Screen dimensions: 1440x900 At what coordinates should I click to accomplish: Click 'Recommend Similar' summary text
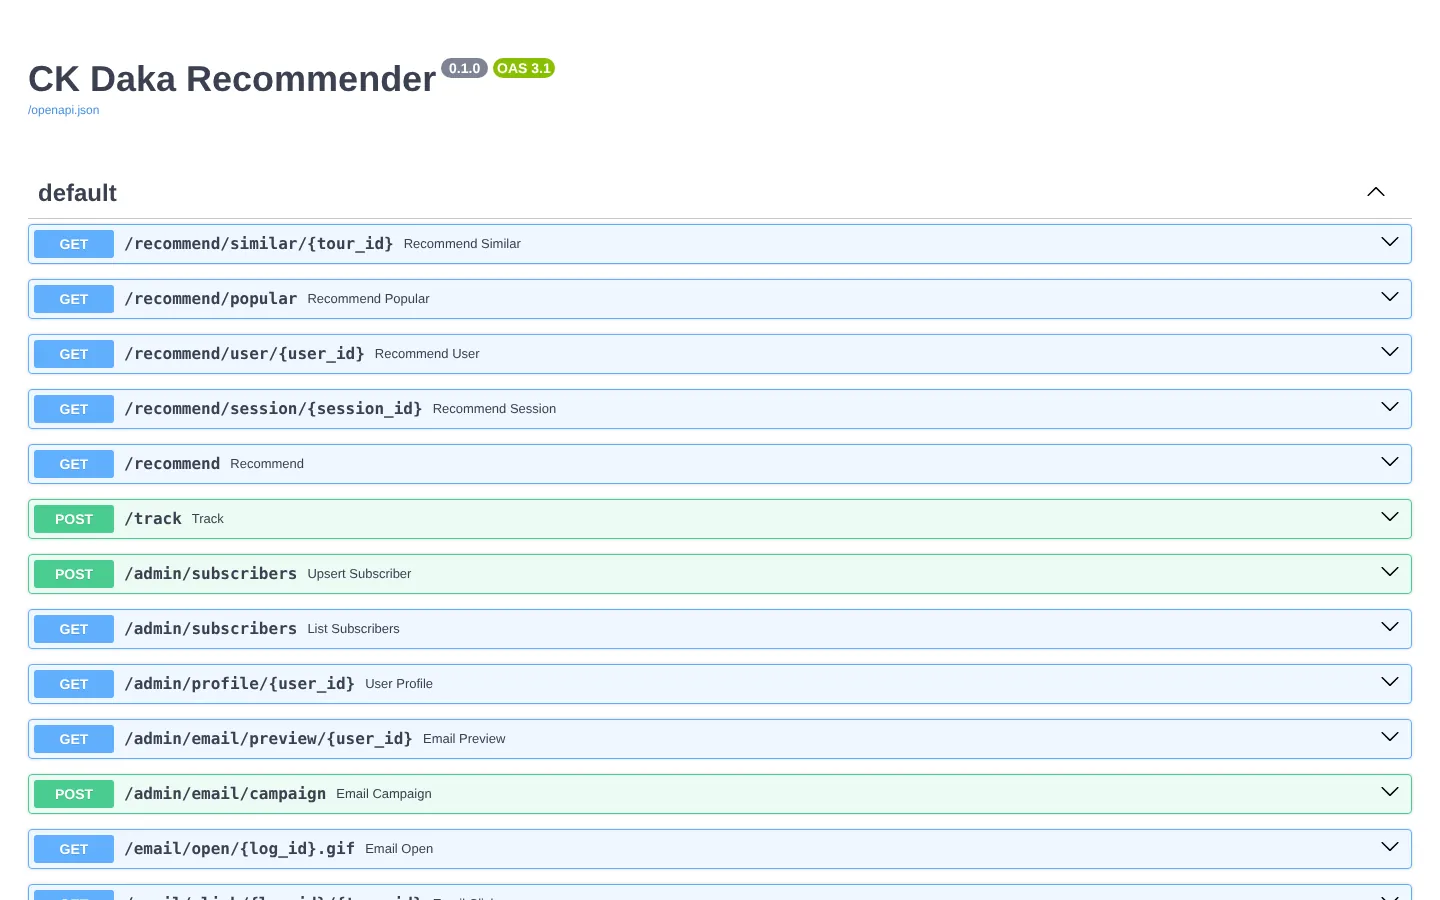462,244
